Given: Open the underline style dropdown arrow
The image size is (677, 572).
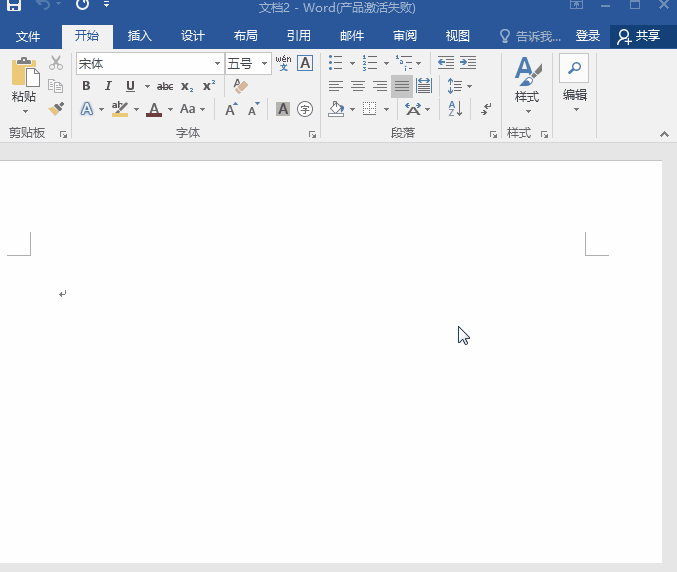Looking at the screenshot, I should coord(147,86).
